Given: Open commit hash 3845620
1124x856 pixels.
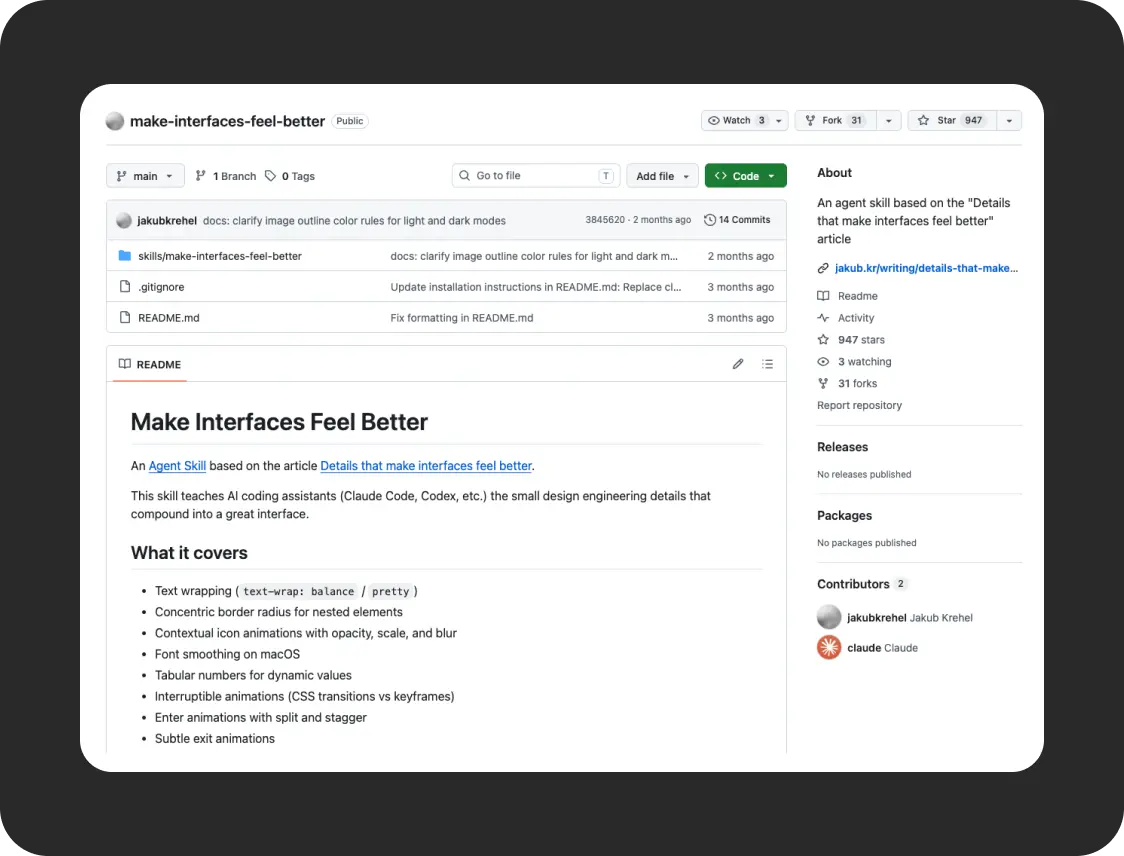Looking at the screenshot, I should tap(605, 219).
